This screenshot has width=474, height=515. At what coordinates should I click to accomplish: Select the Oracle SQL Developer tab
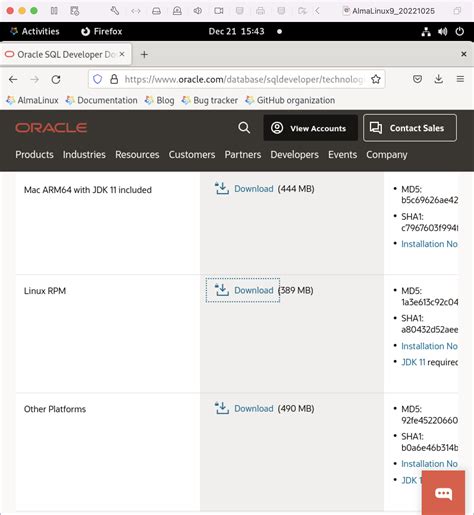[66, 54]
